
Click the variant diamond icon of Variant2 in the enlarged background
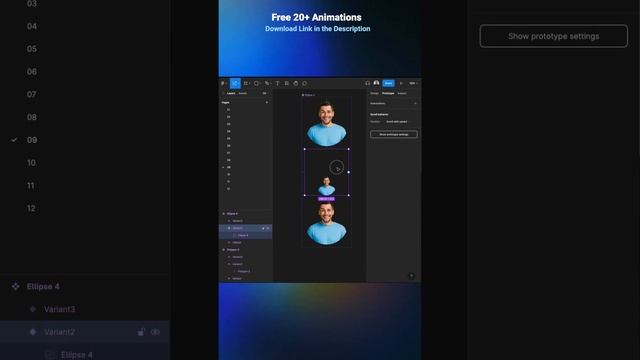click(33, 332)
